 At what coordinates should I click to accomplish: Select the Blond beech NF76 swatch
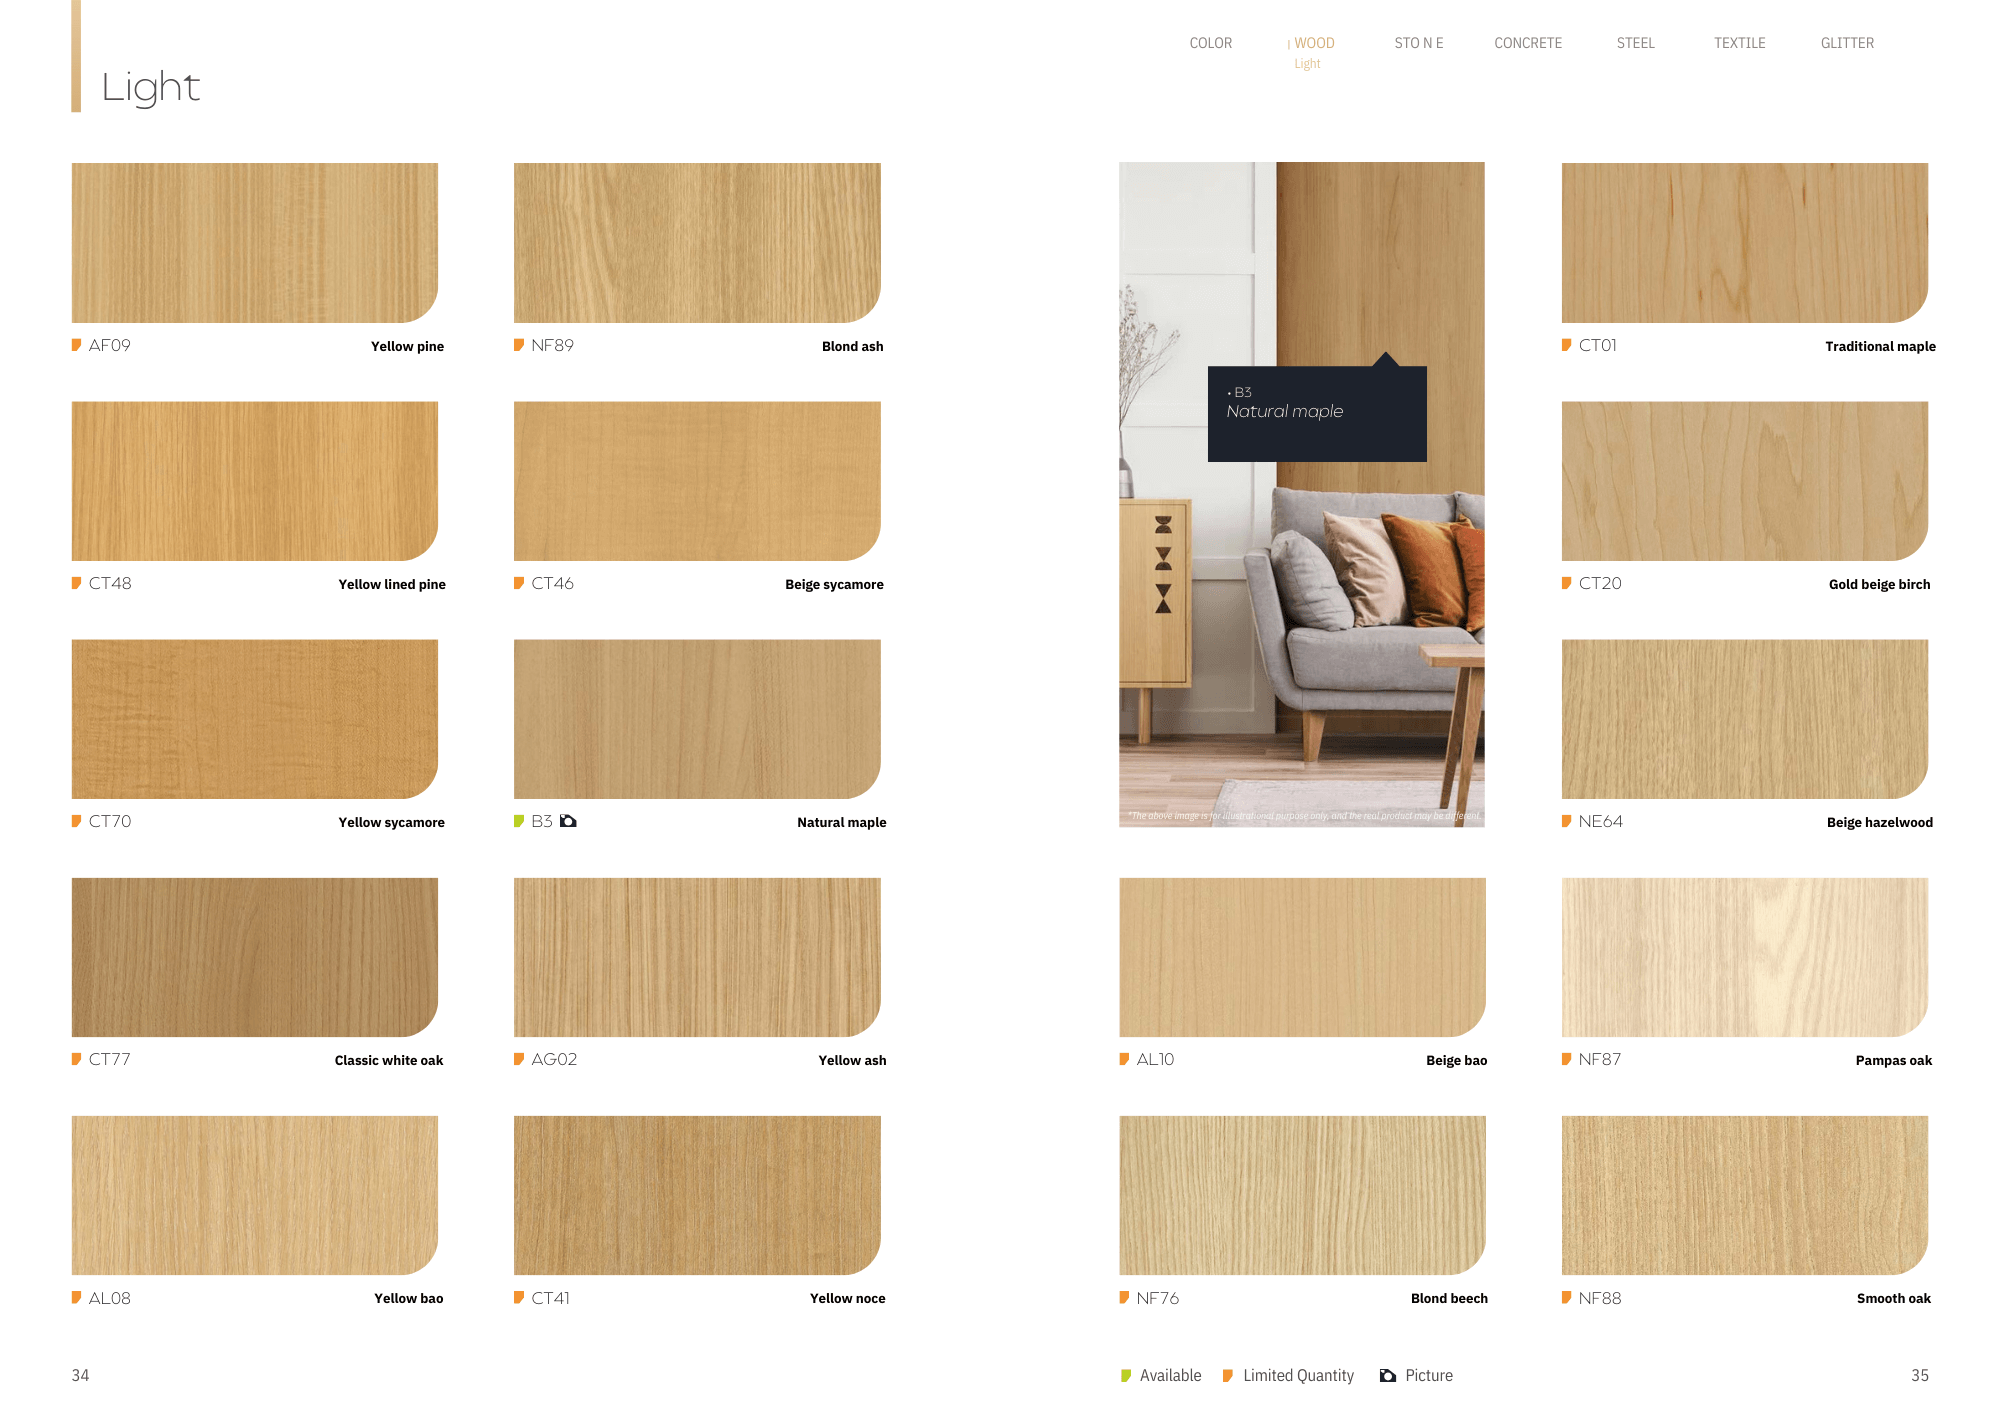[1301, 1195]
